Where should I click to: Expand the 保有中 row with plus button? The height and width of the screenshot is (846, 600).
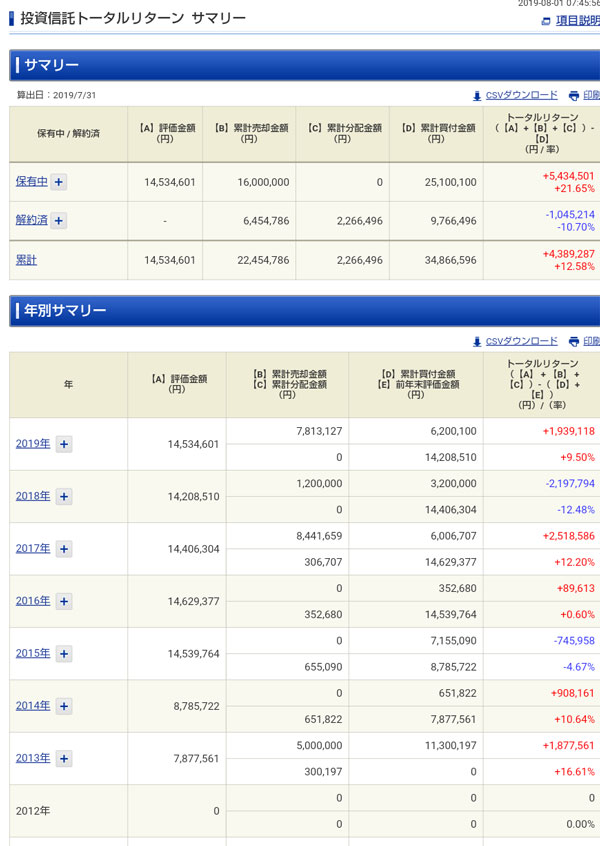tap(59, 182)
